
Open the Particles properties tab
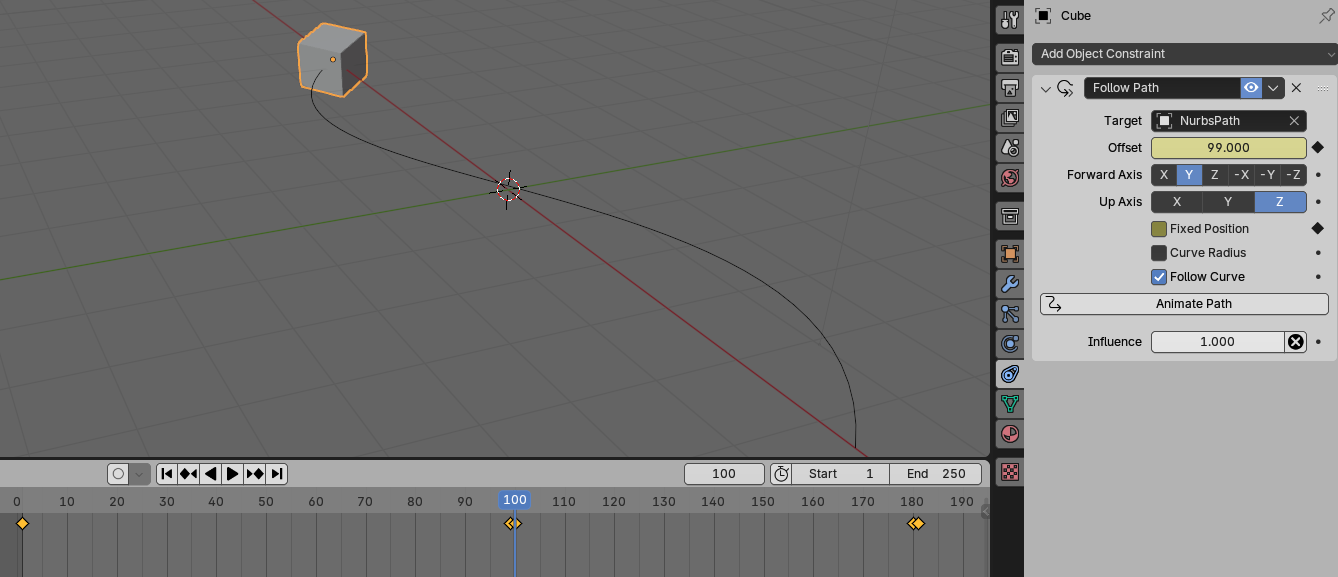tap(1010, 314)
